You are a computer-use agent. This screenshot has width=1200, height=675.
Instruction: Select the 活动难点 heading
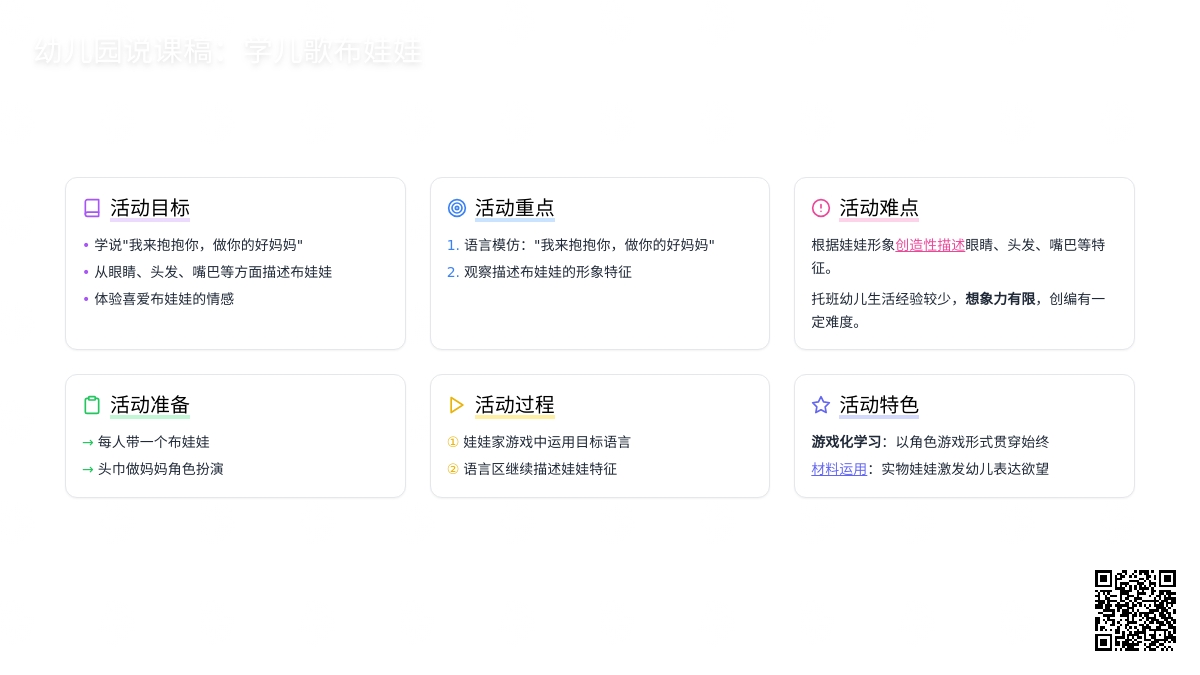coord(879,208)
